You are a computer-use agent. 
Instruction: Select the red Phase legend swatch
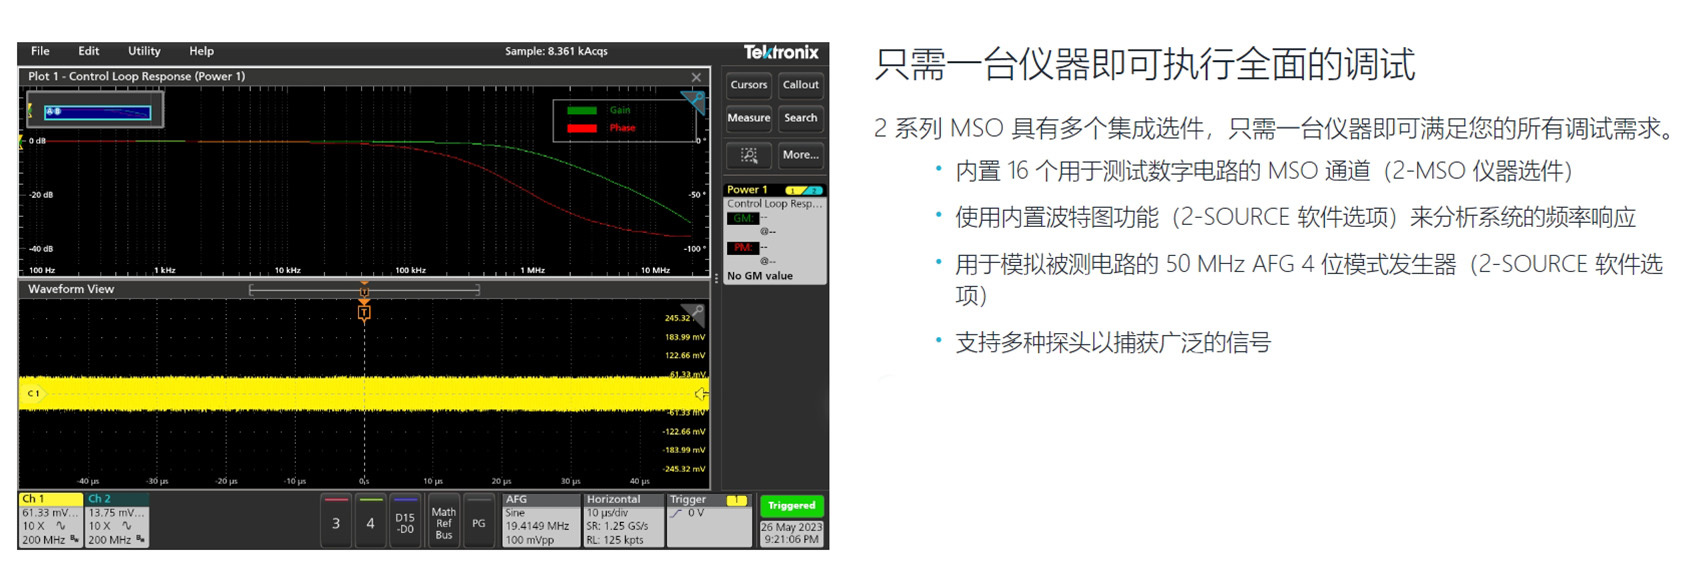pos(582,128)
